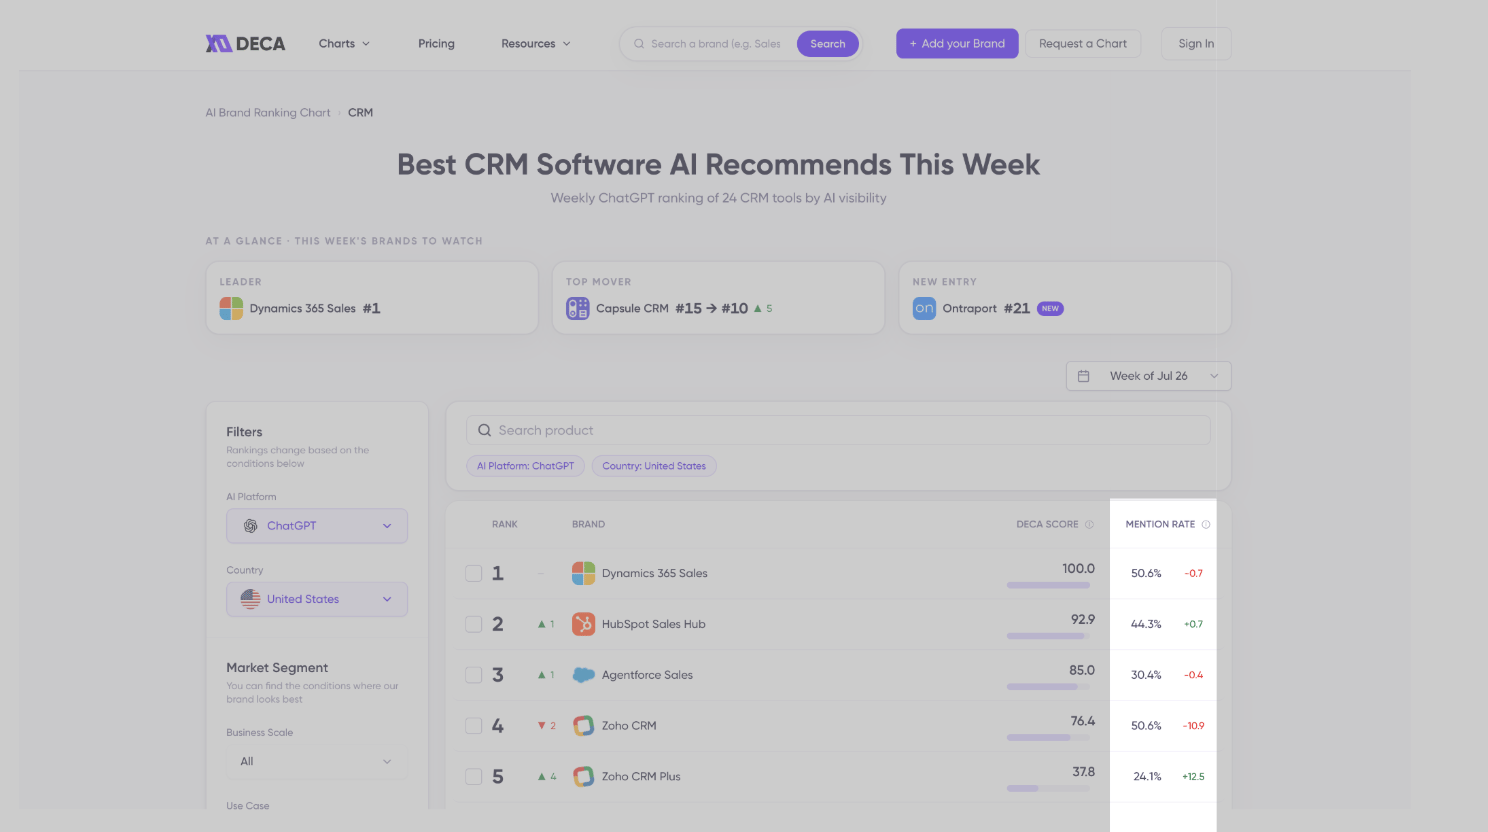Screen dimensions: 1488x832
Task: Tick the checkbox for HubSpot Sales Hub
Action: tap(474, 624)
